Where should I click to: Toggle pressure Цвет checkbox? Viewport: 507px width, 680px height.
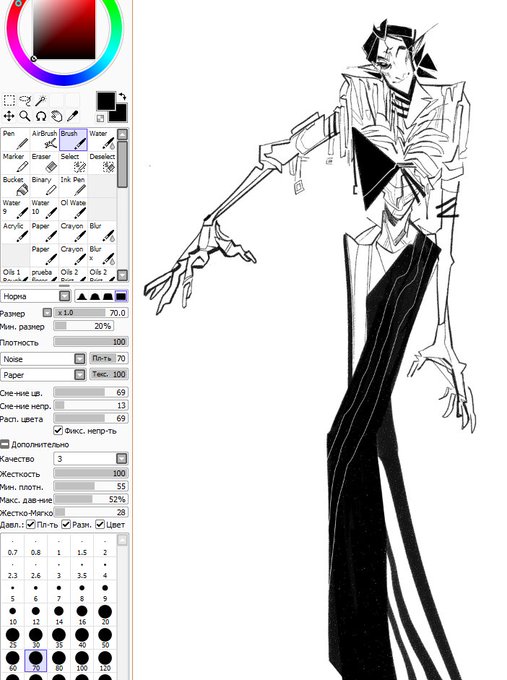point(100,524)
